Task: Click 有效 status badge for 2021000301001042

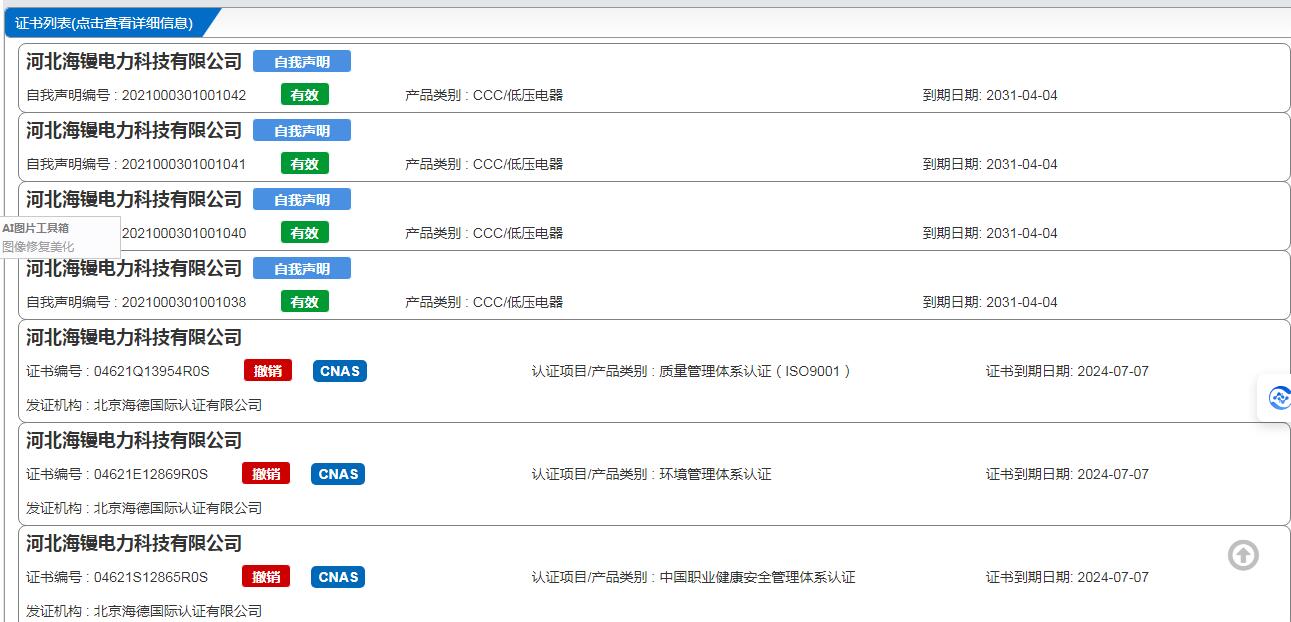Action: click(x=304, y=95)
